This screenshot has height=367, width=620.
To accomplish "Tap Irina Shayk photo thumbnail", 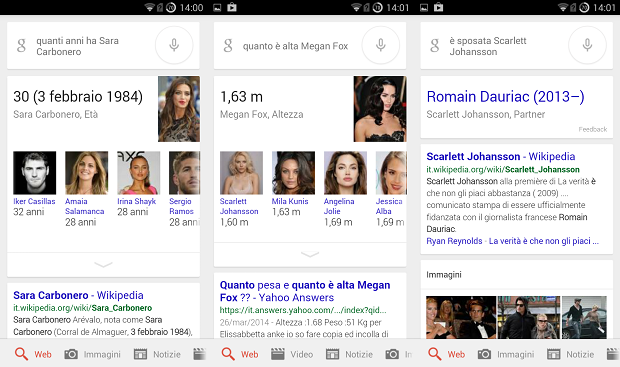I will [x=139, y=173].
